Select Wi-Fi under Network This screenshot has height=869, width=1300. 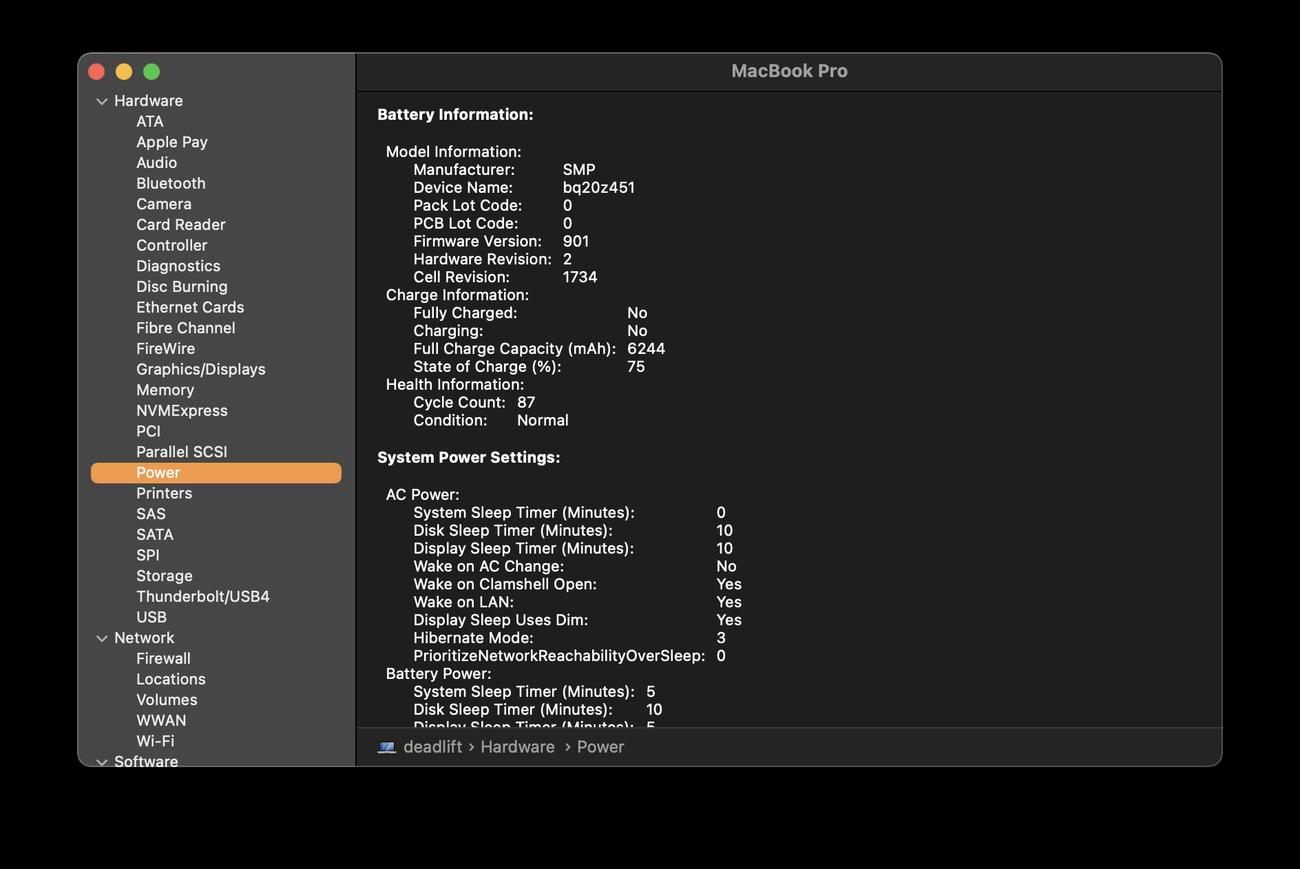pyautogui.click(x=155, y=741)
